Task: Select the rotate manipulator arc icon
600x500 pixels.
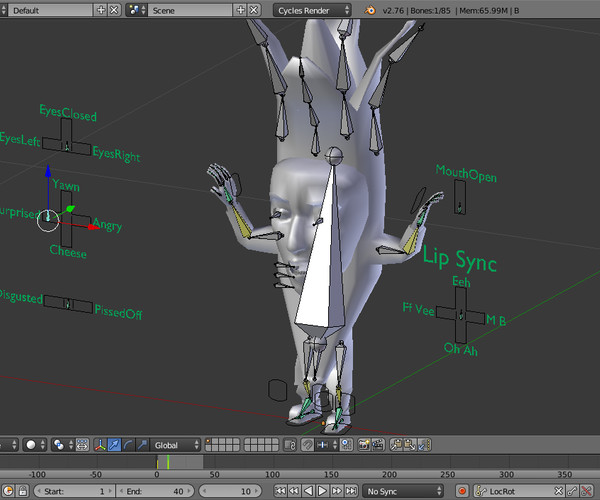Action: click(129, 444)
